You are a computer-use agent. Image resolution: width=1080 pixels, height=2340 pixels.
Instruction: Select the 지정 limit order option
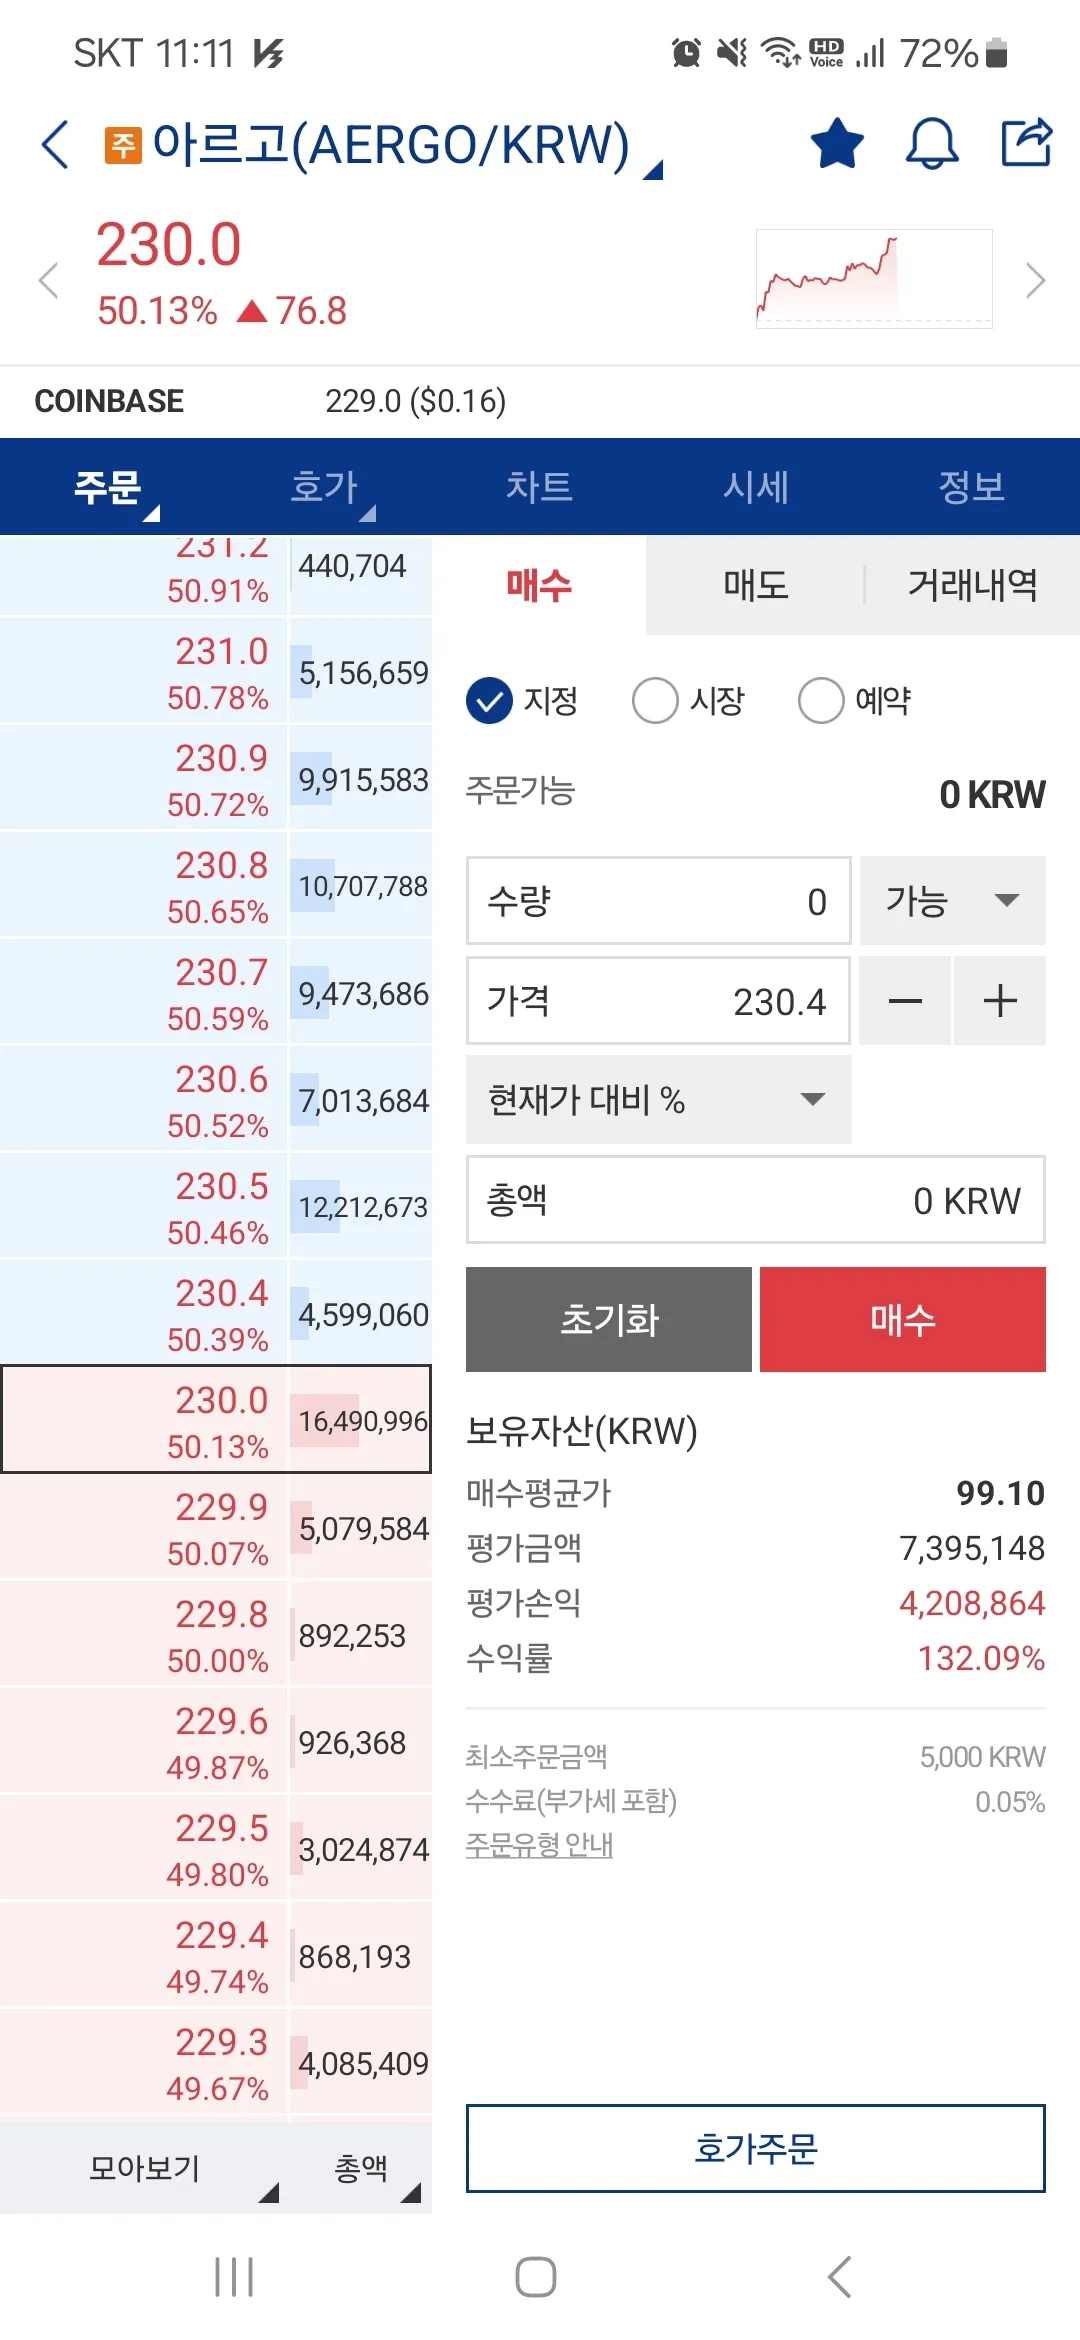(522, 700)
